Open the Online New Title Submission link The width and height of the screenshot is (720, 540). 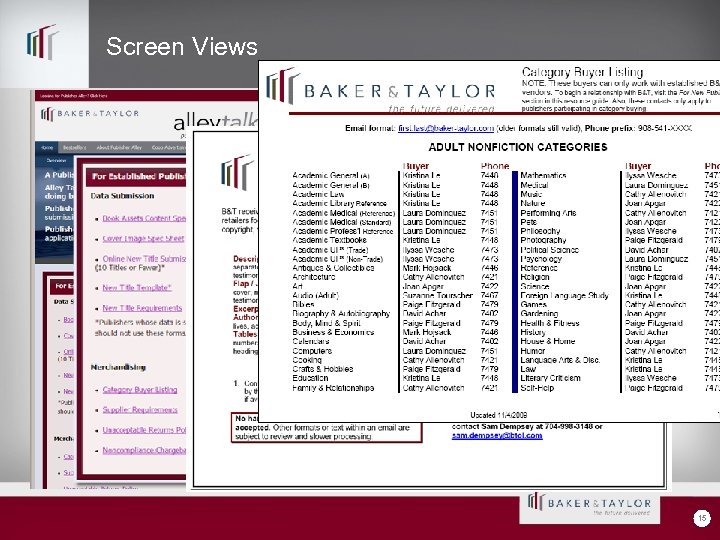144,259
